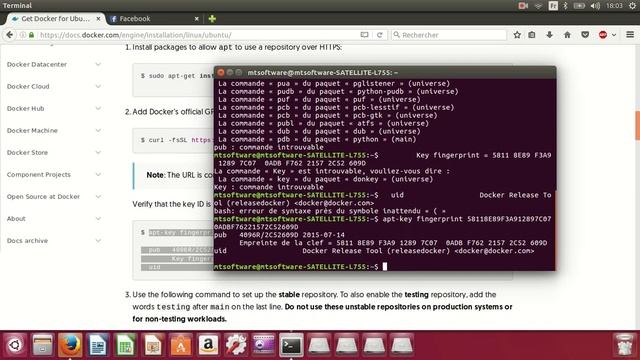
Task: Open Wi-Fi network indicator menu
Action: [538, 6]
